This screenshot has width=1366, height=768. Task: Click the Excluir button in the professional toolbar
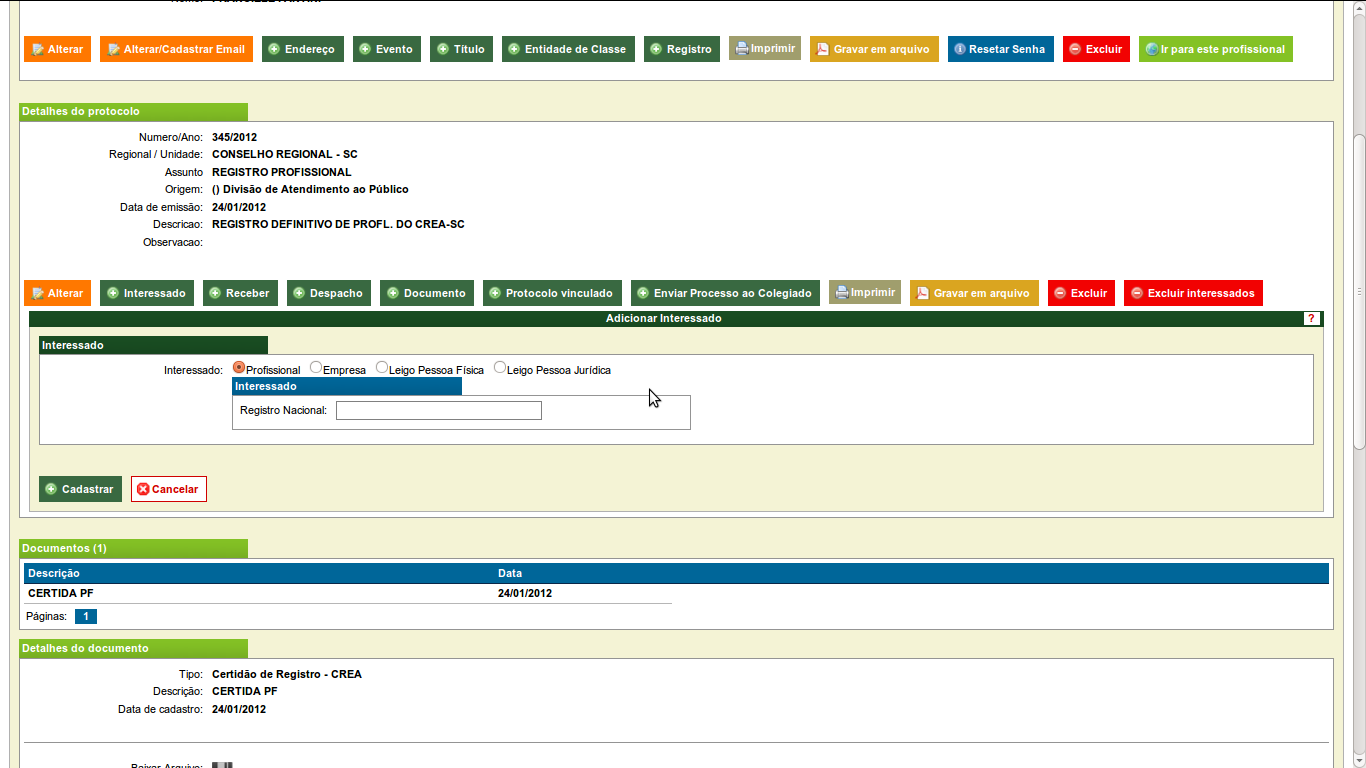coord(1096,49)
